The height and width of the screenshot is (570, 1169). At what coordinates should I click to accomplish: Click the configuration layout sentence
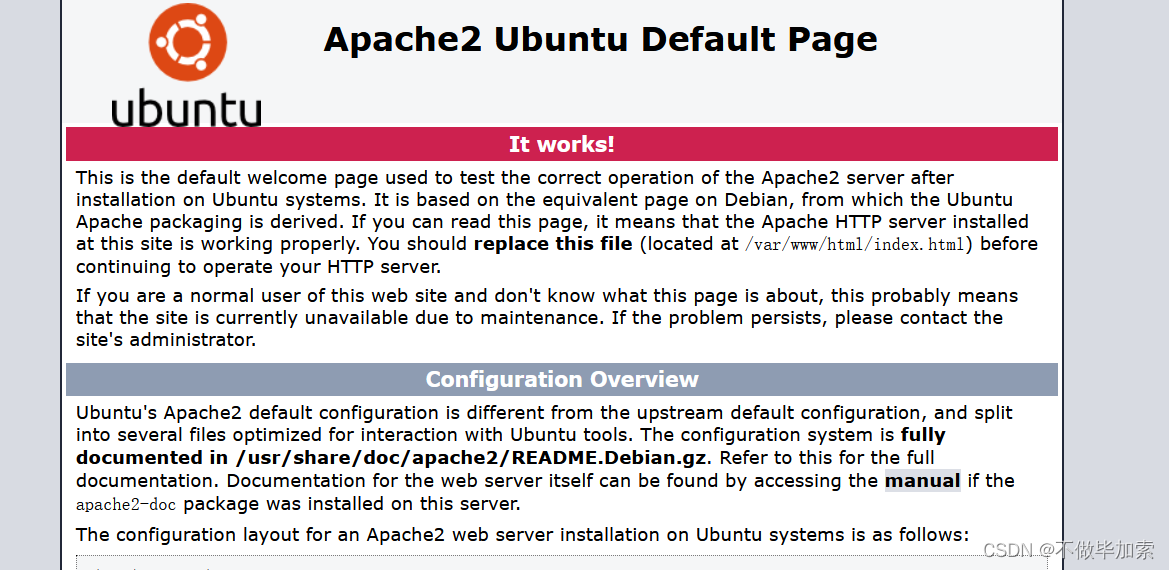[x=523, y=535]
